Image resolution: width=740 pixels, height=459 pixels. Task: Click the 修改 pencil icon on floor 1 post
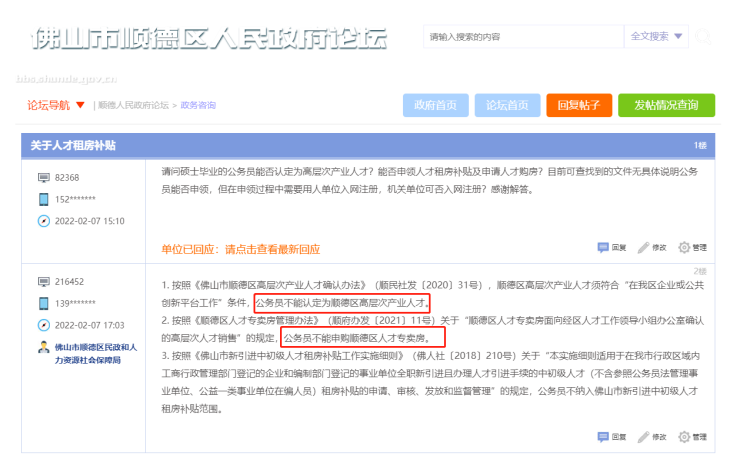[643, 248]
